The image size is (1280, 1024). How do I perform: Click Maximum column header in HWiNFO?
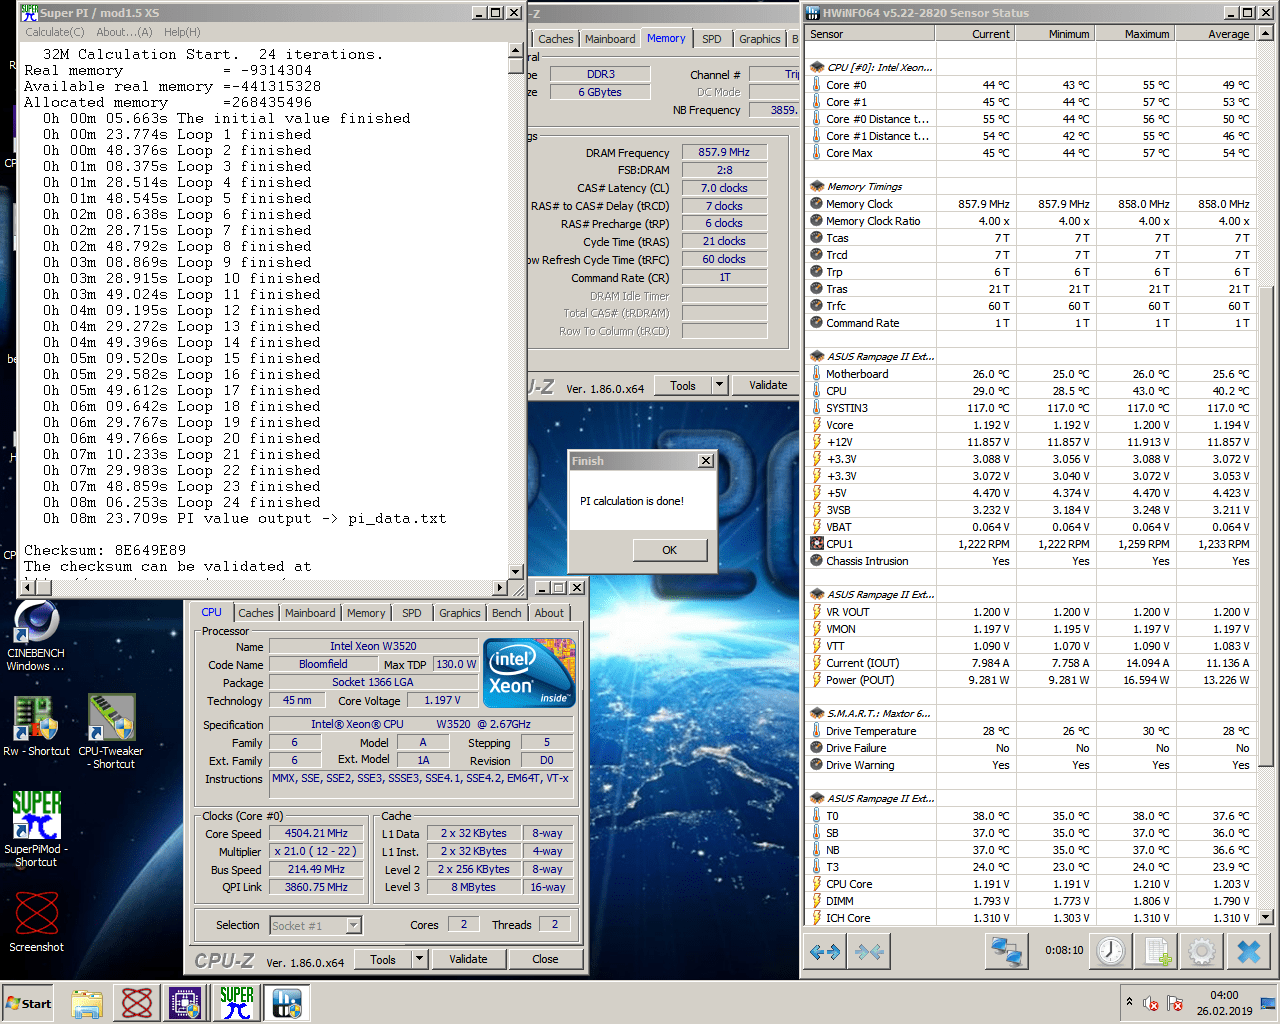point(1135,34)
